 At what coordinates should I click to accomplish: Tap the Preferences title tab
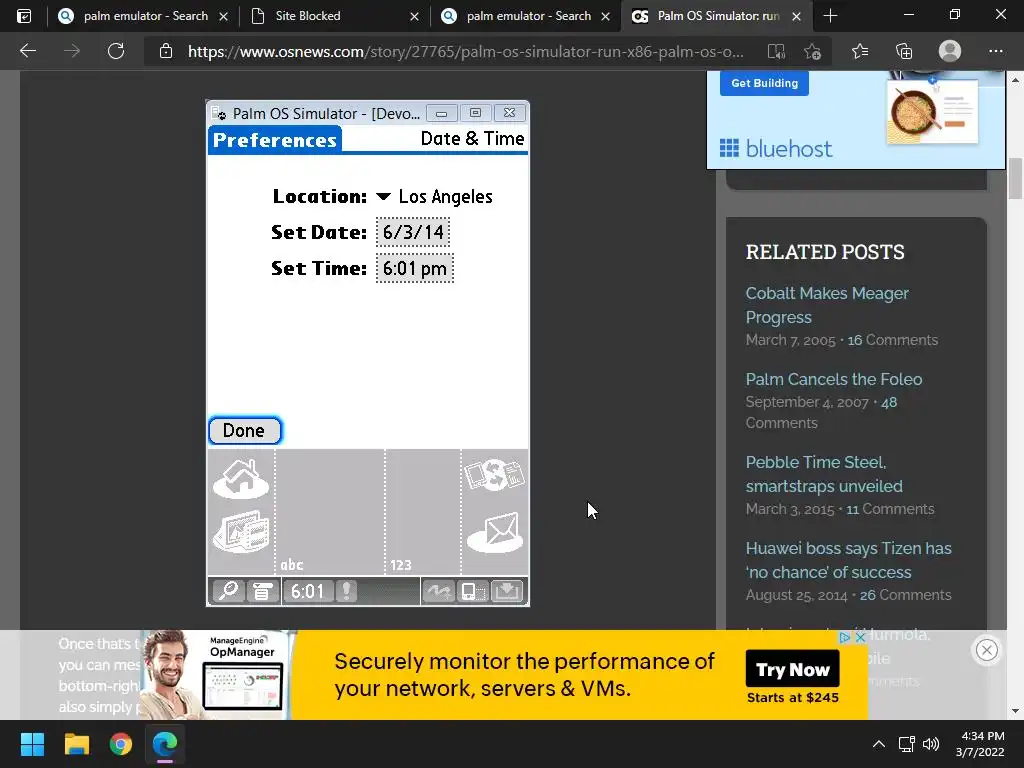tap(275, 140)
